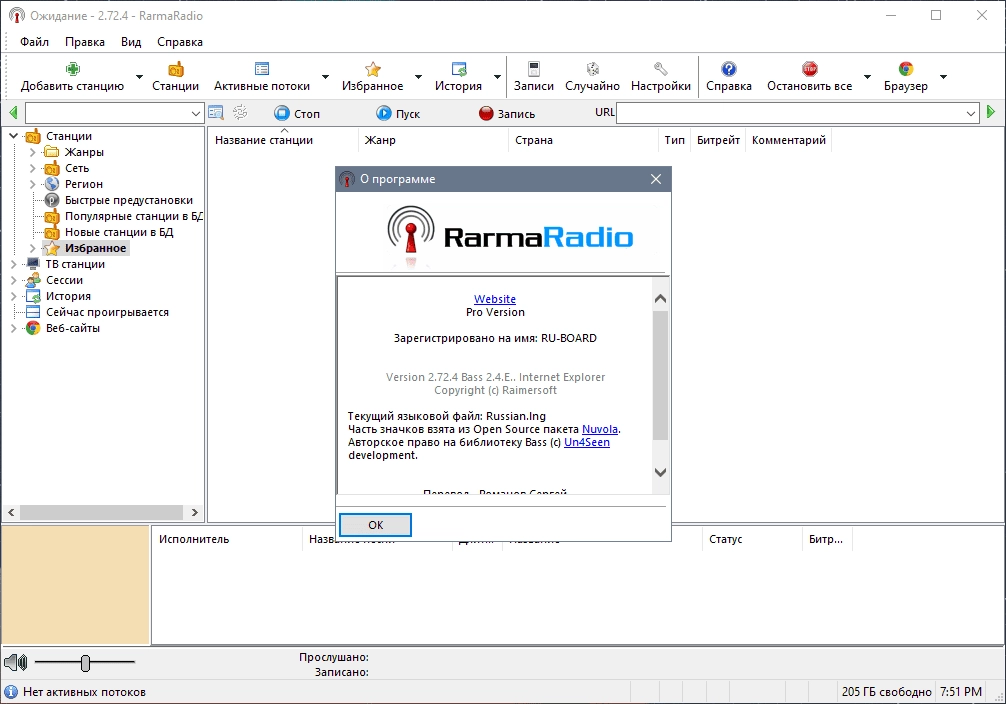Open the Вид menu
This screenshot has width=1006, height=704.
pos(131,42)
